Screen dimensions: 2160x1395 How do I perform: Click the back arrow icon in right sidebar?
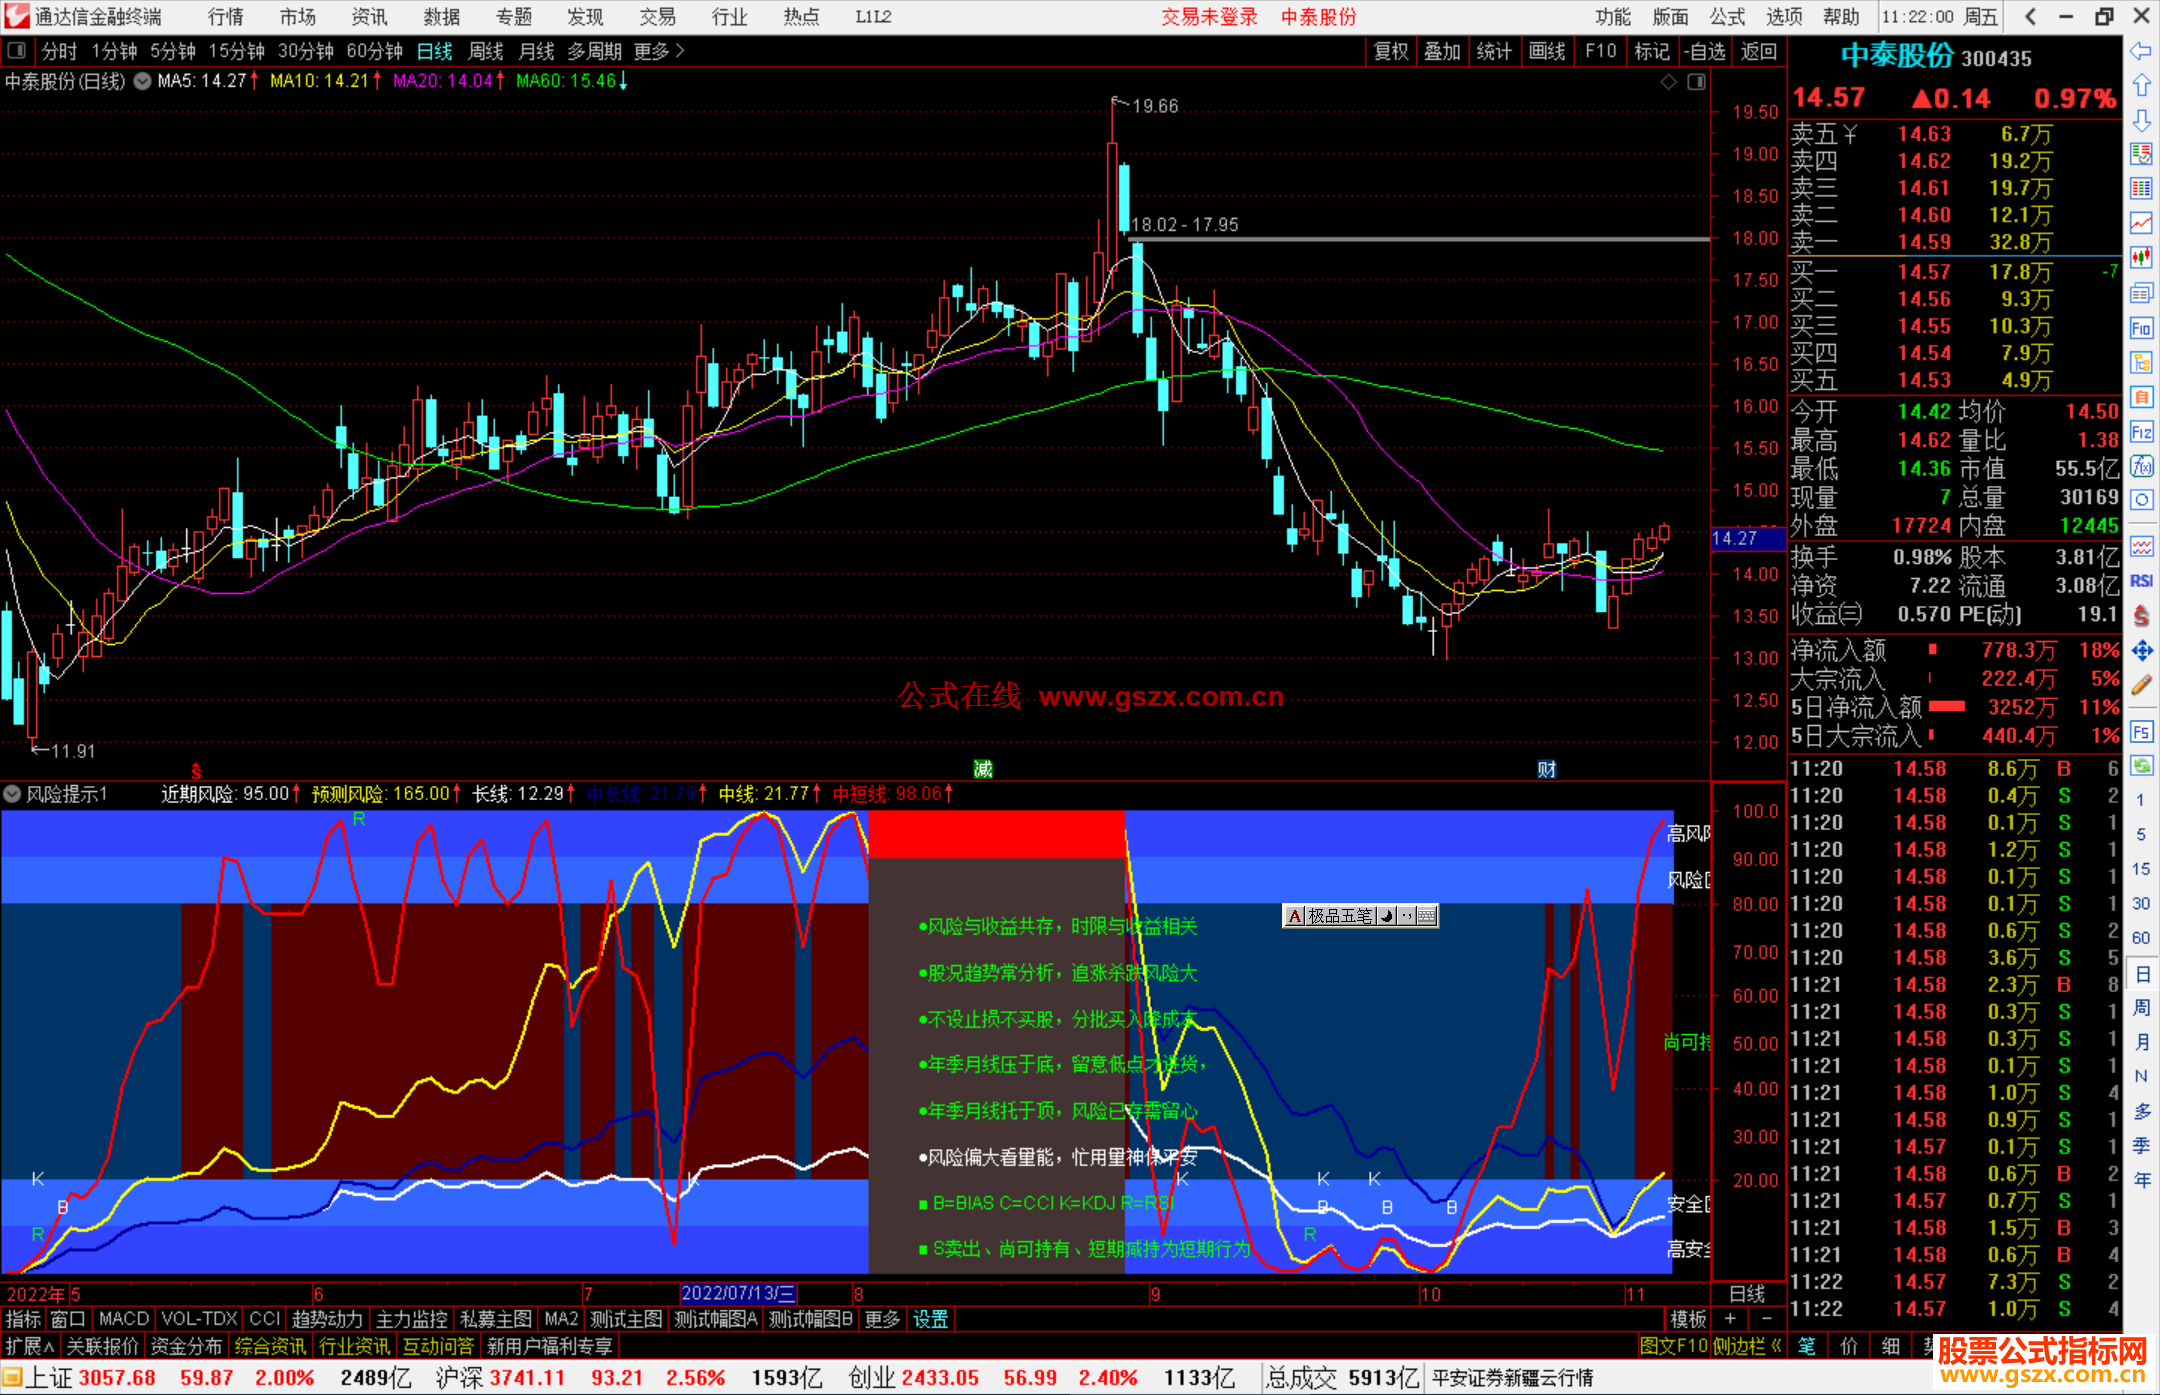click(2141, 51)
